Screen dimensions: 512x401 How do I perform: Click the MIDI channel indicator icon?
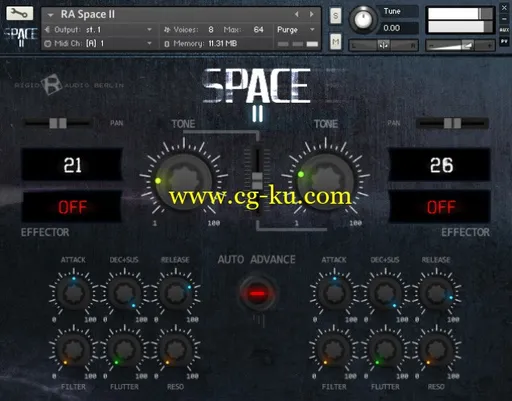(x=48, y=43)
